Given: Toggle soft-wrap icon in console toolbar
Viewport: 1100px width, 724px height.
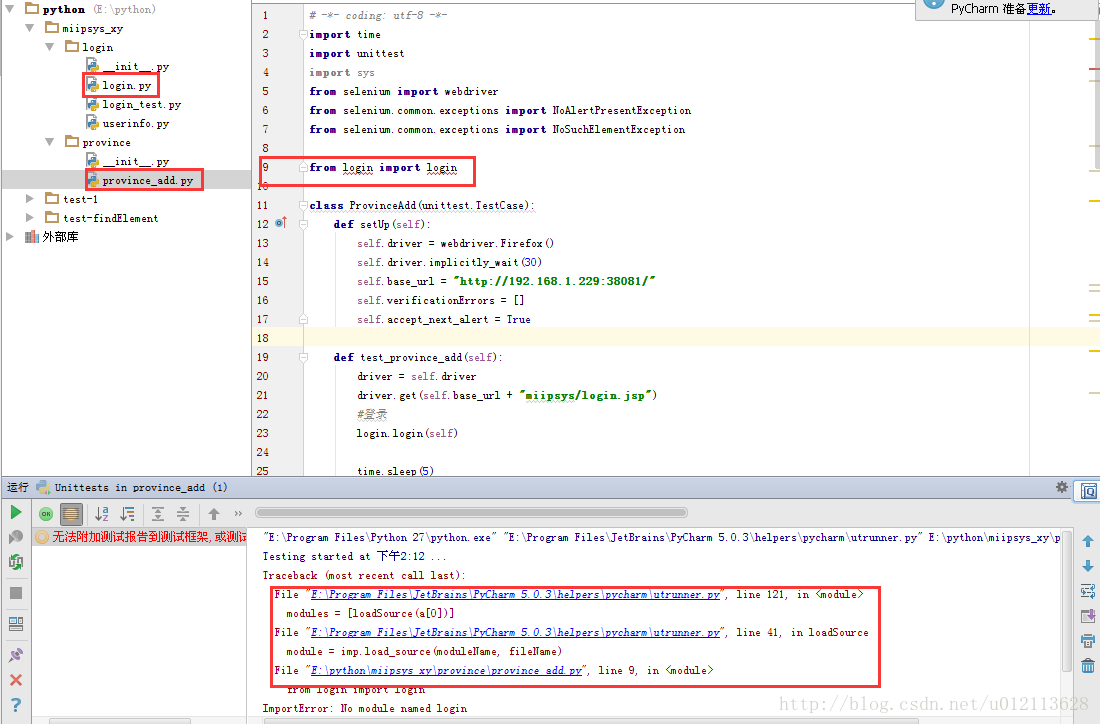Looking at the screenshot, I should point(1087,591).
